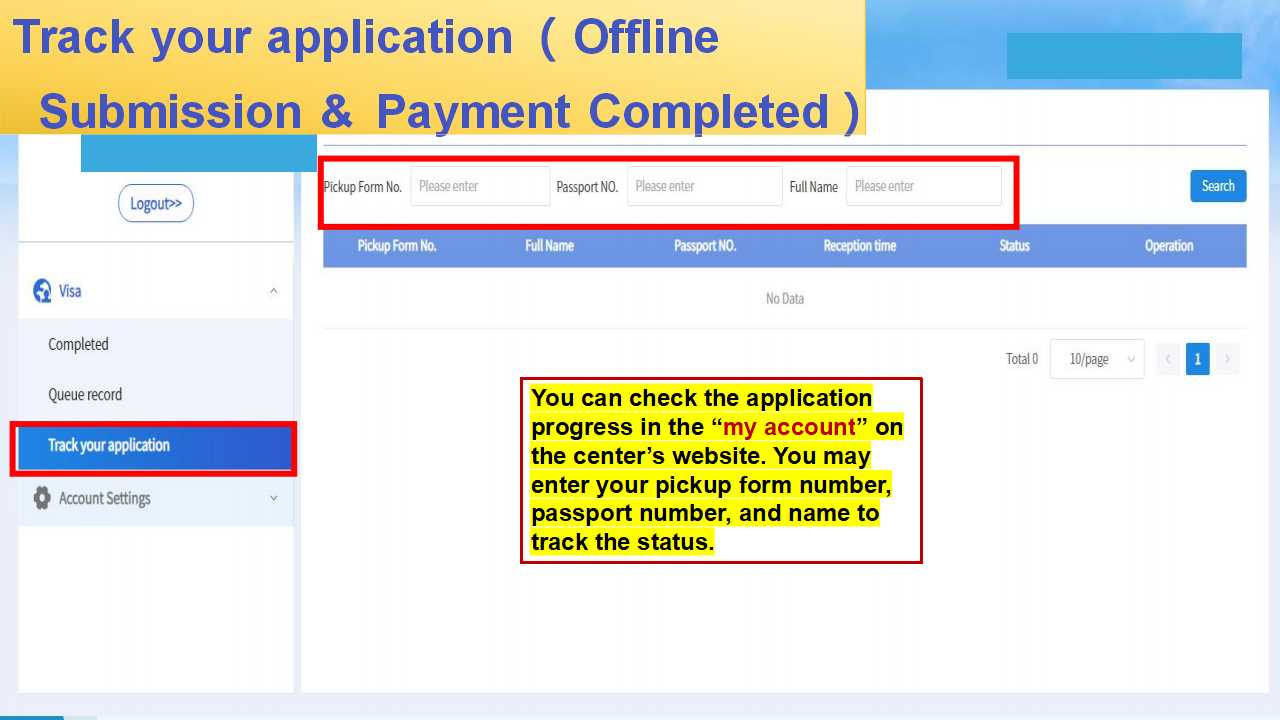Click the Reception time column header

tap(859, 246)
